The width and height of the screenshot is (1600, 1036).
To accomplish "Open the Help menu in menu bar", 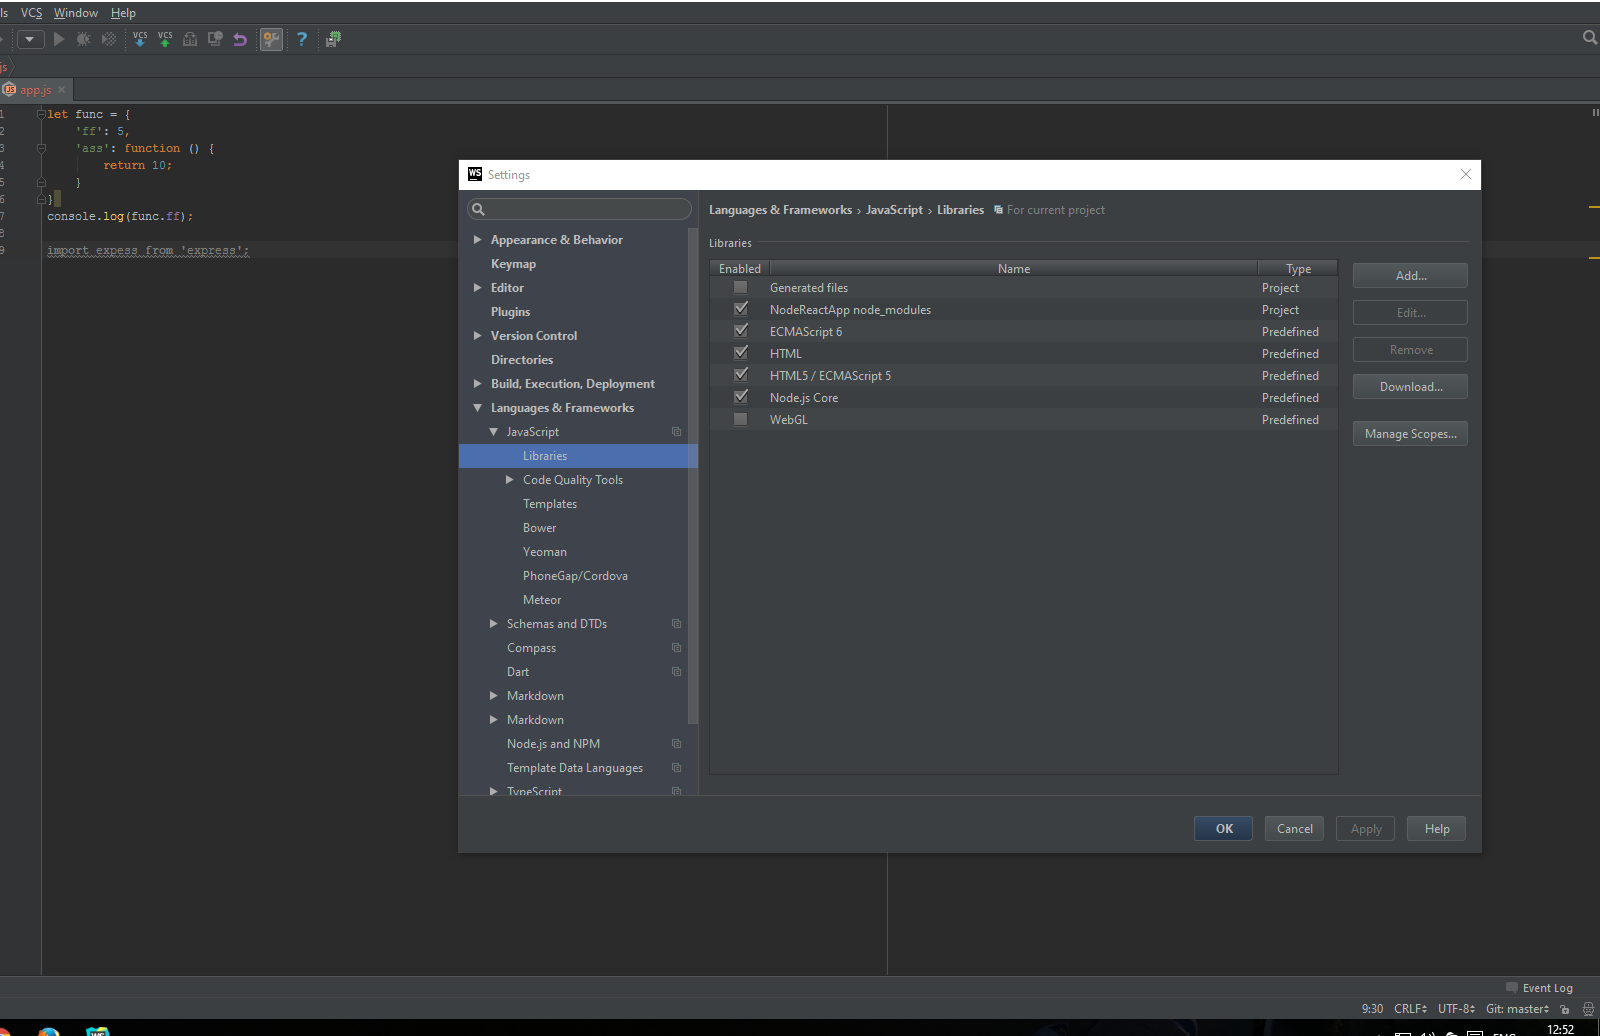I will point(123,13).
